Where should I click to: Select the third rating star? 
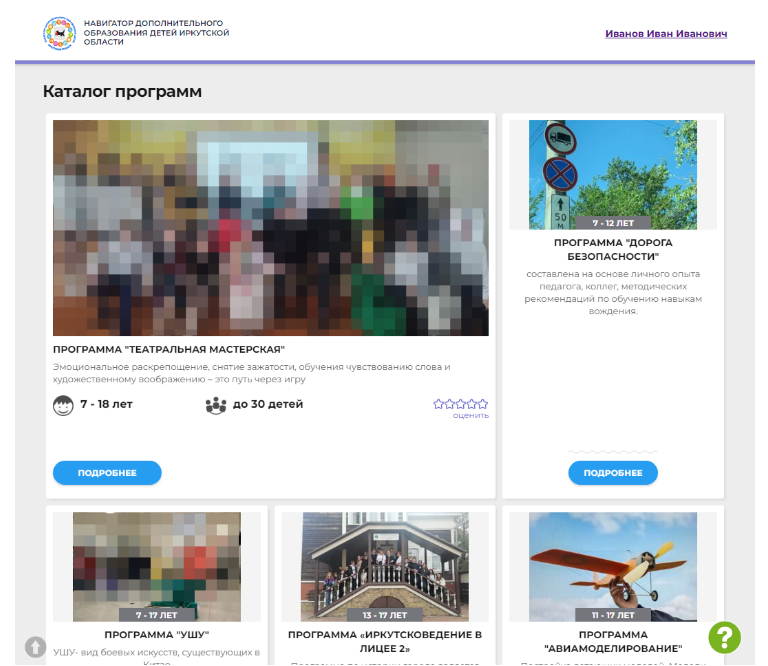[461, 404]
